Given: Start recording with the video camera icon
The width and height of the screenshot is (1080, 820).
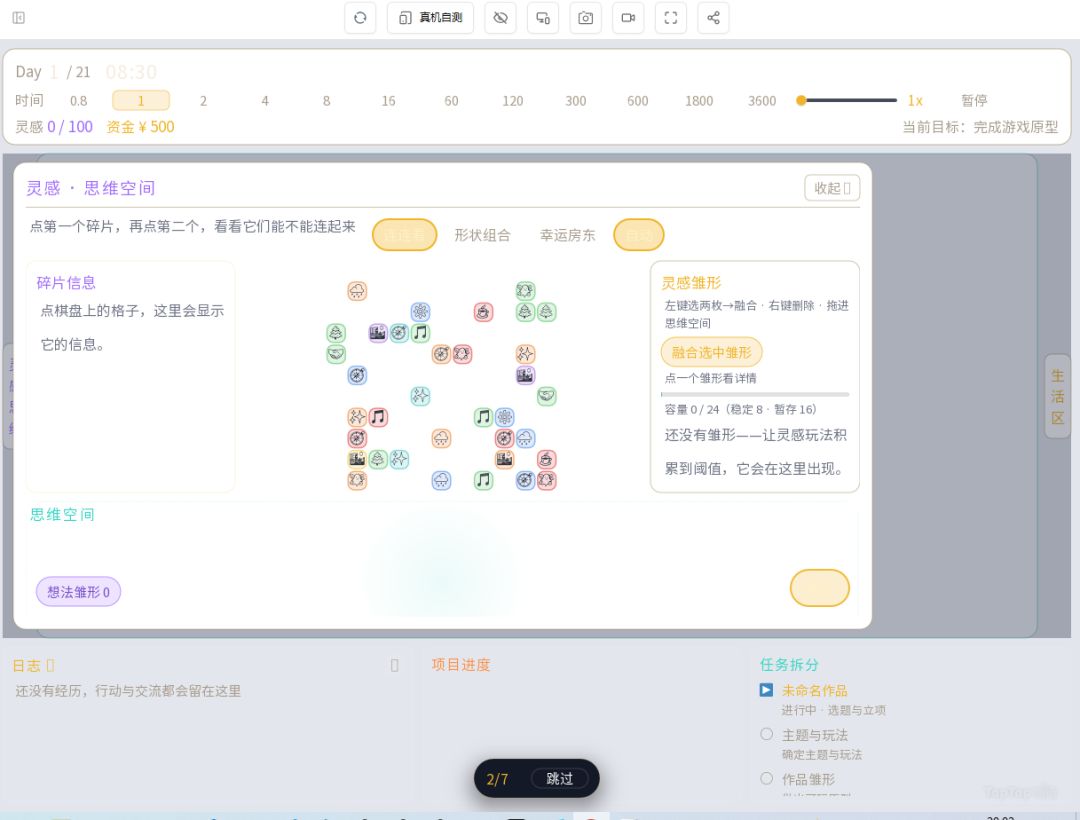Looking at the screenshot, I should 628,18.
